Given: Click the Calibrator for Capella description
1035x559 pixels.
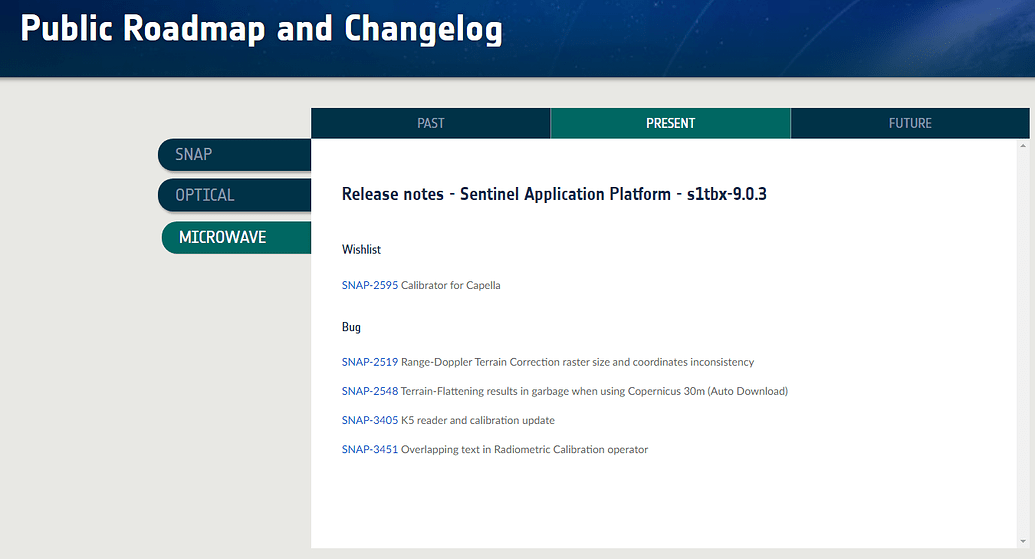Looking at the screenshot, I should tap(450, 285).
